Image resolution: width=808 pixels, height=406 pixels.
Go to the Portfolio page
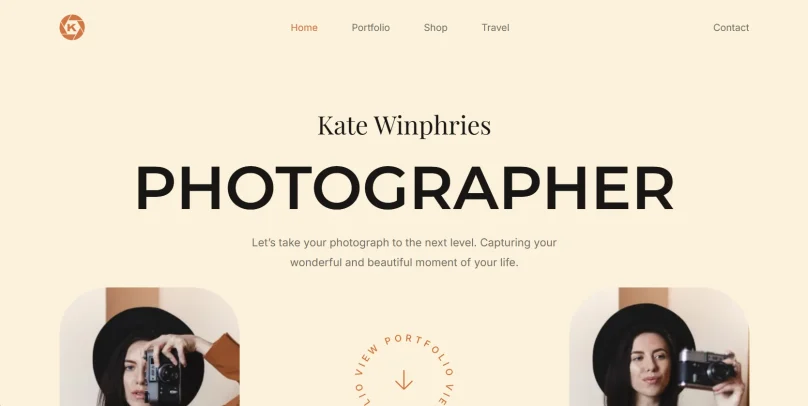tap(371, 28)
